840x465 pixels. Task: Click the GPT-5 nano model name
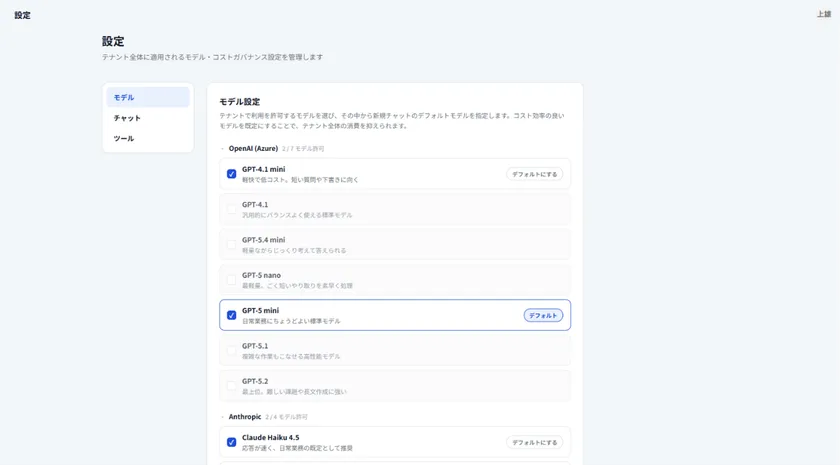(x=261, y=275)
